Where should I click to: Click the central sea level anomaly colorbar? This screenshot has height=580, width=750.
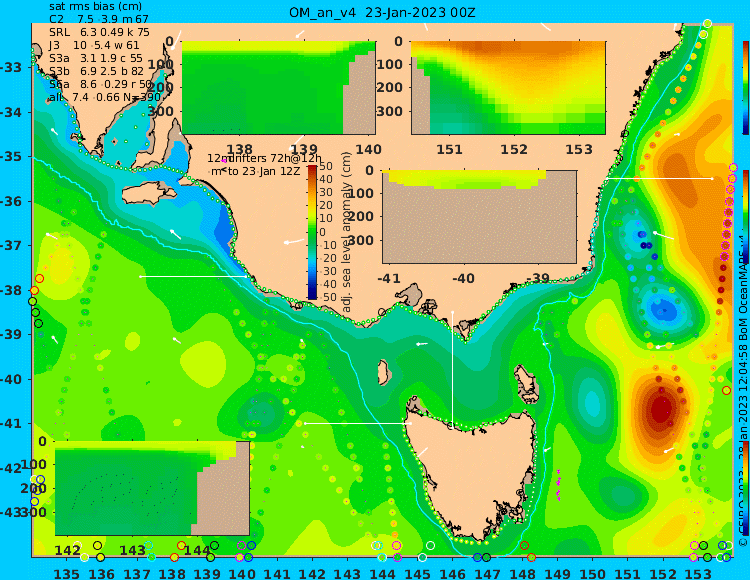pyautogui.click(x=312, y=232)
